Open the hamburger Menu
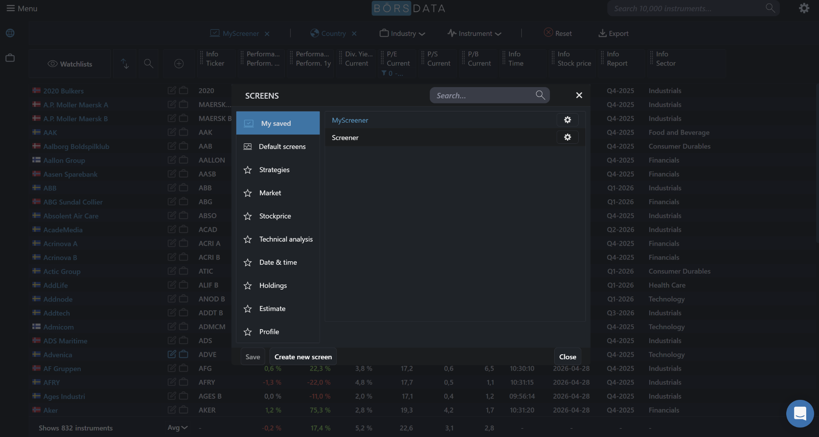Image resolution: width=819 pixels, height=437 pixels. (21, 8)
